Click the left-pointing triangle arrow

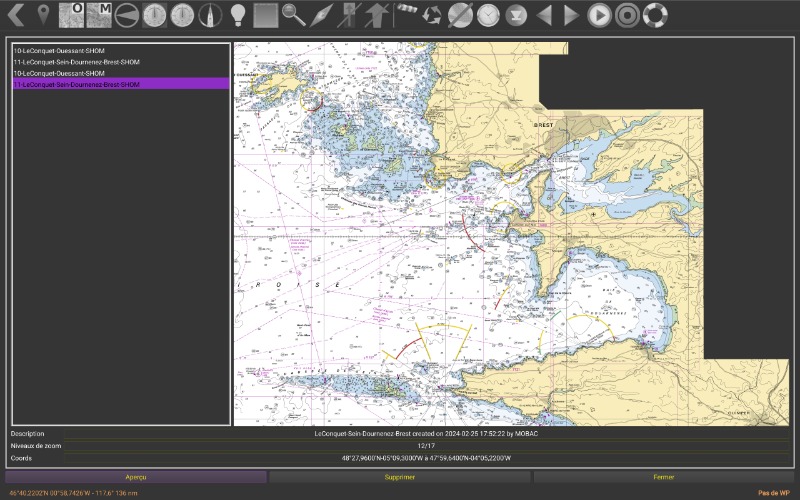pos(543,15)
